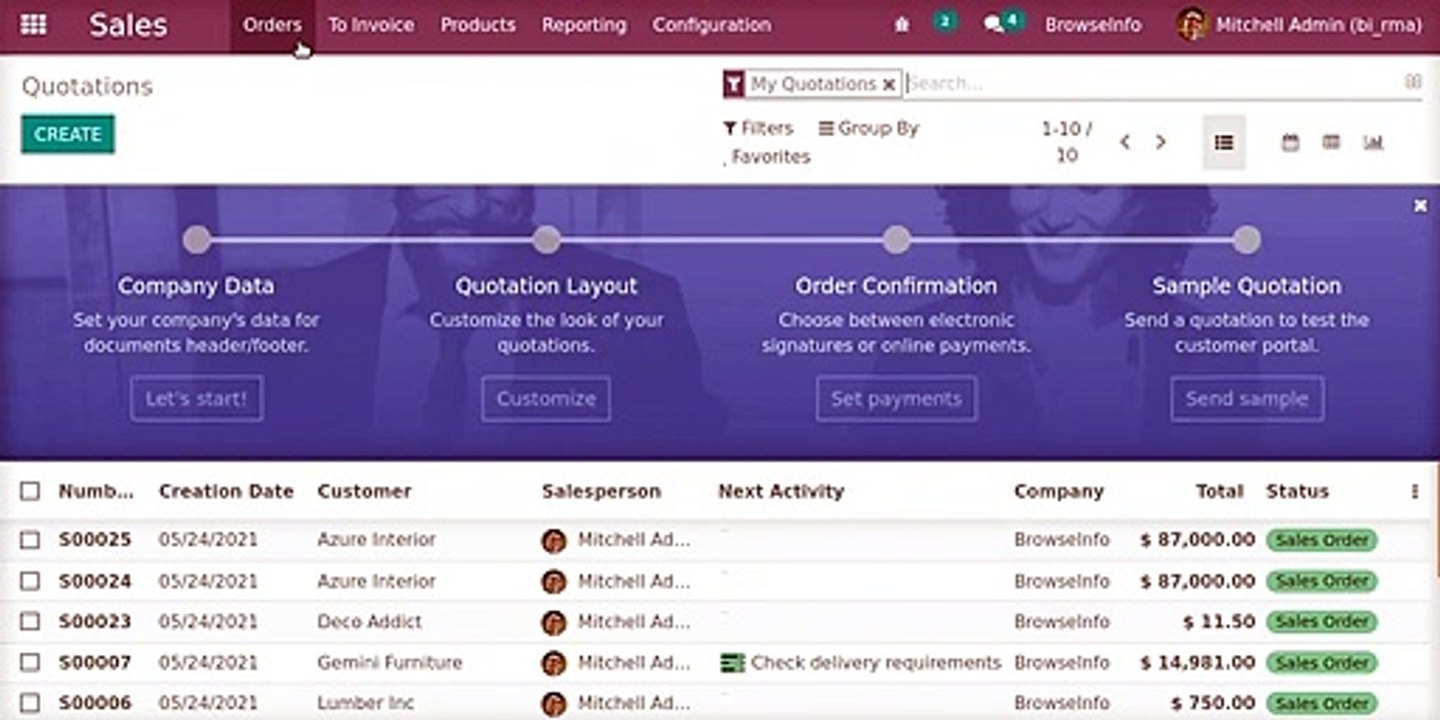Click the Let's start! button

click(x=196, y=398)
